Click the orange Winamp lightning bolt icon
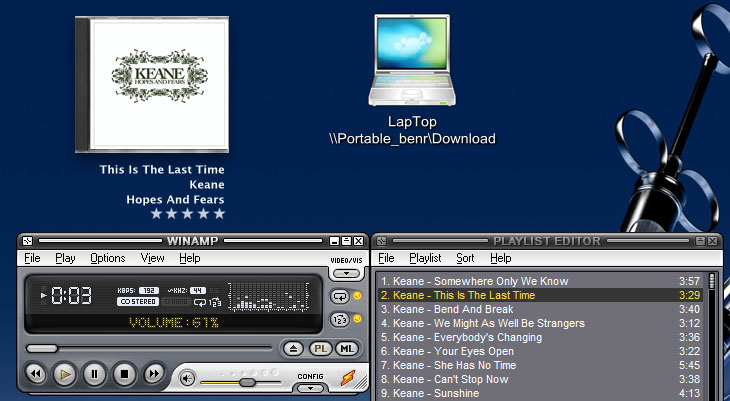 (x=347, y=378)
